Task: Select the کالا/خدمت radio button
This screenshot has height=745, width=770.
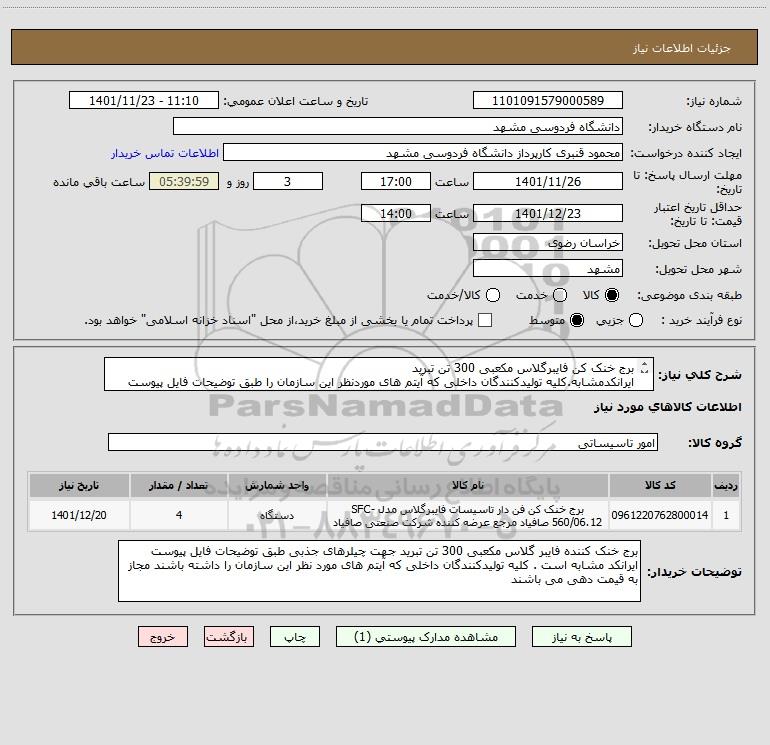Action: (493, 295)
